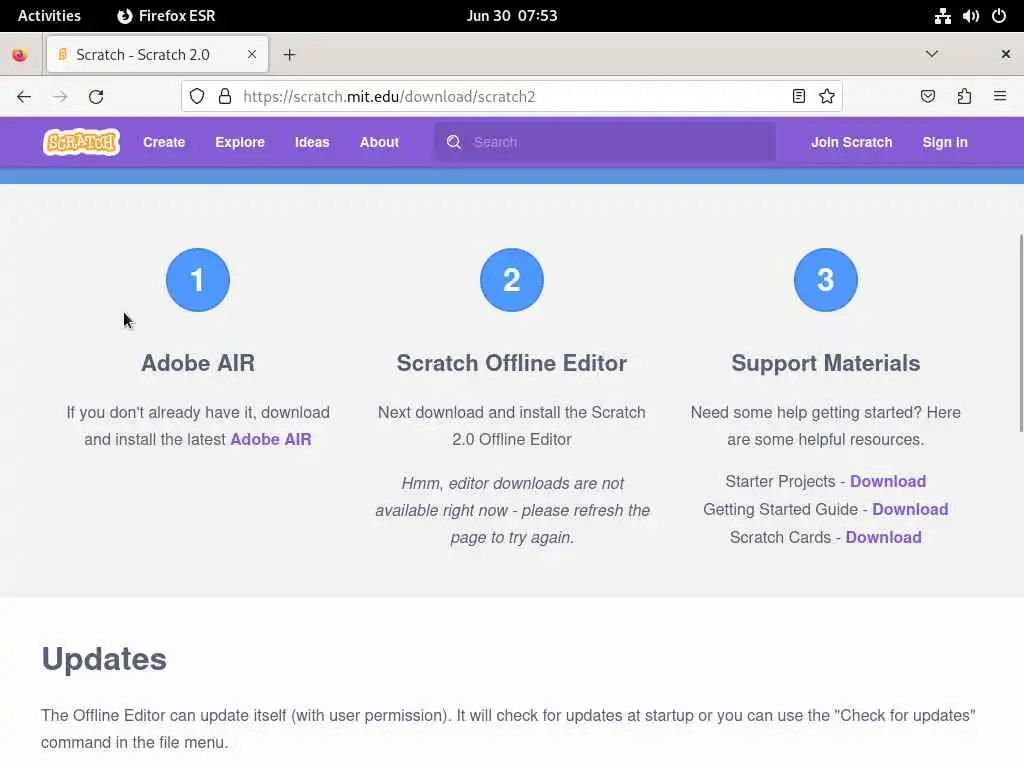Click the search magnifier icon

pos(454,142)
